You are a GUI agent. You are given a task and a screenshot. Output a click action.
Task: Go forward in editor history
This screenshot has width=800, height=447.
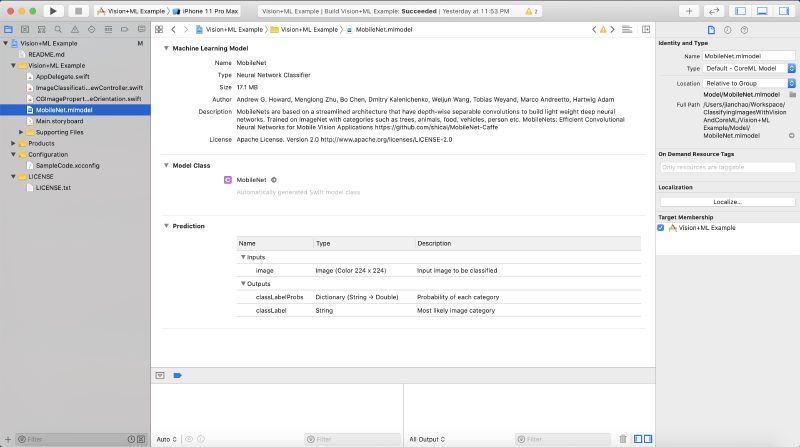186,30
